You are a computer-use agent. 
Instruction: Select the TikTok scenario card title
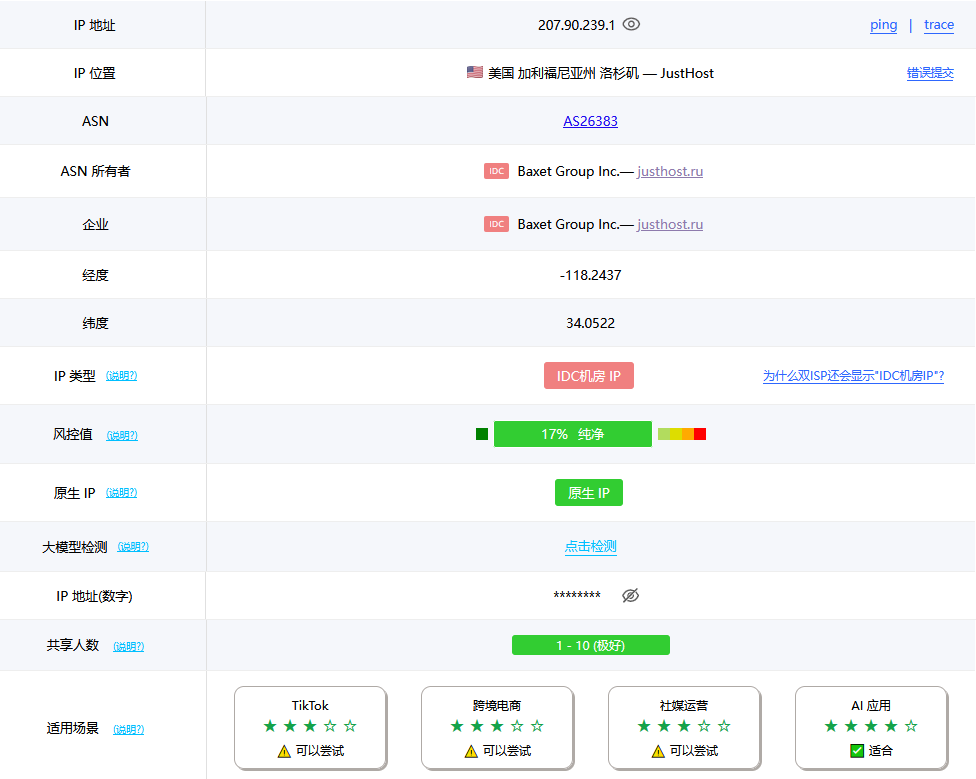click(x=310, y=706)
